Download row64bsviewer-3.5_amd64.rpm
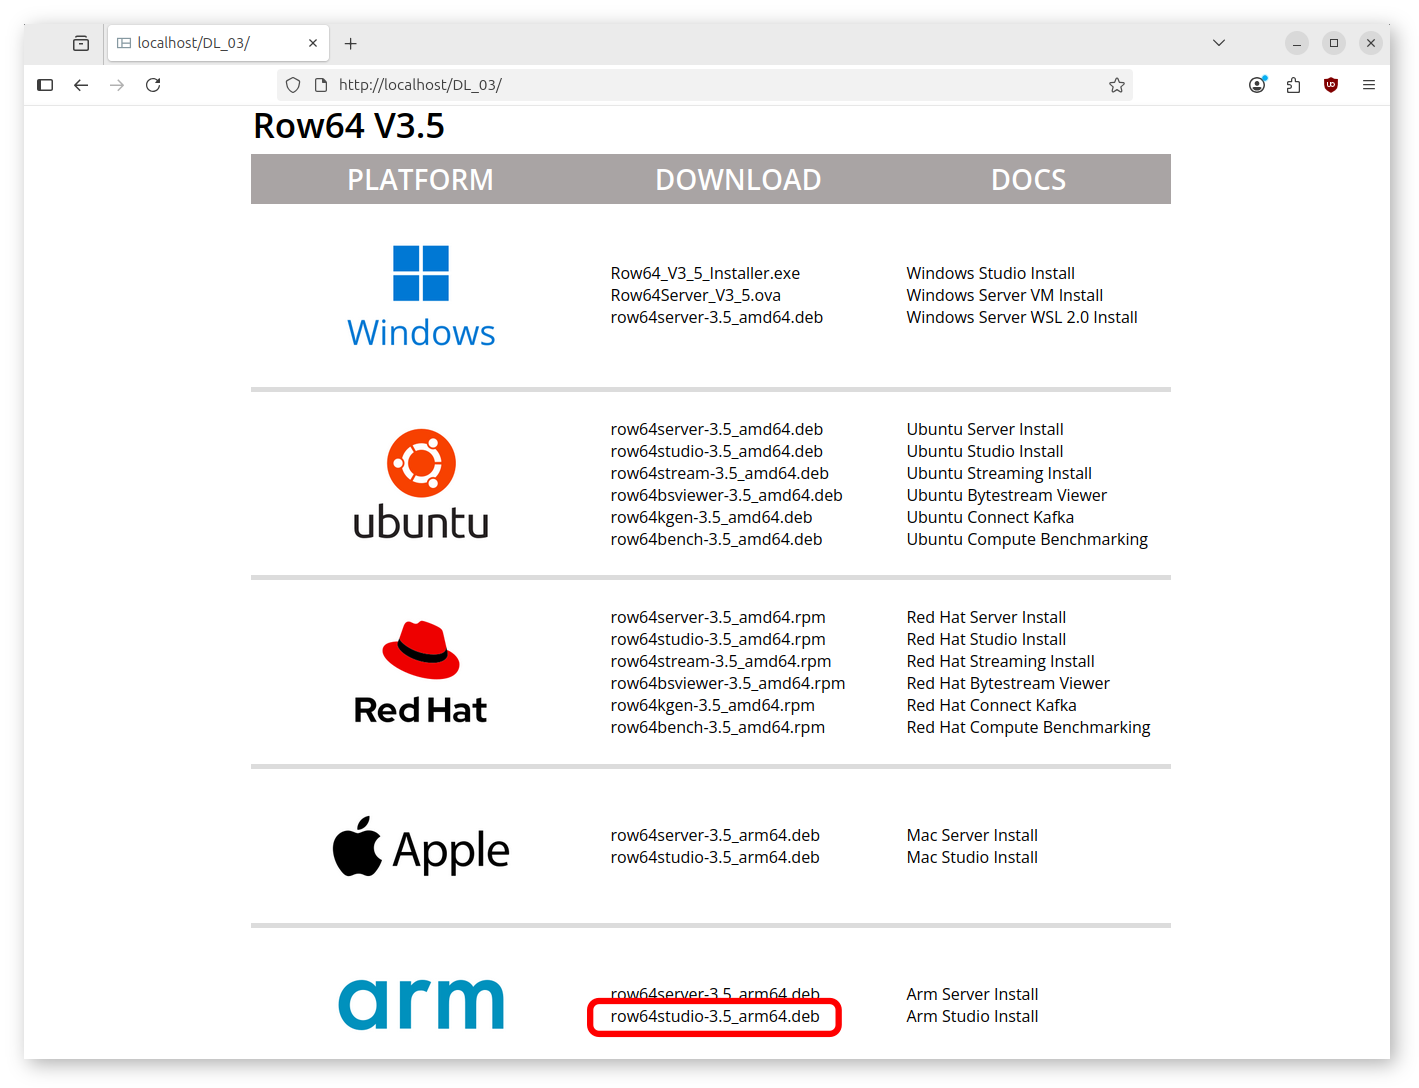 (x=728, y=683)
